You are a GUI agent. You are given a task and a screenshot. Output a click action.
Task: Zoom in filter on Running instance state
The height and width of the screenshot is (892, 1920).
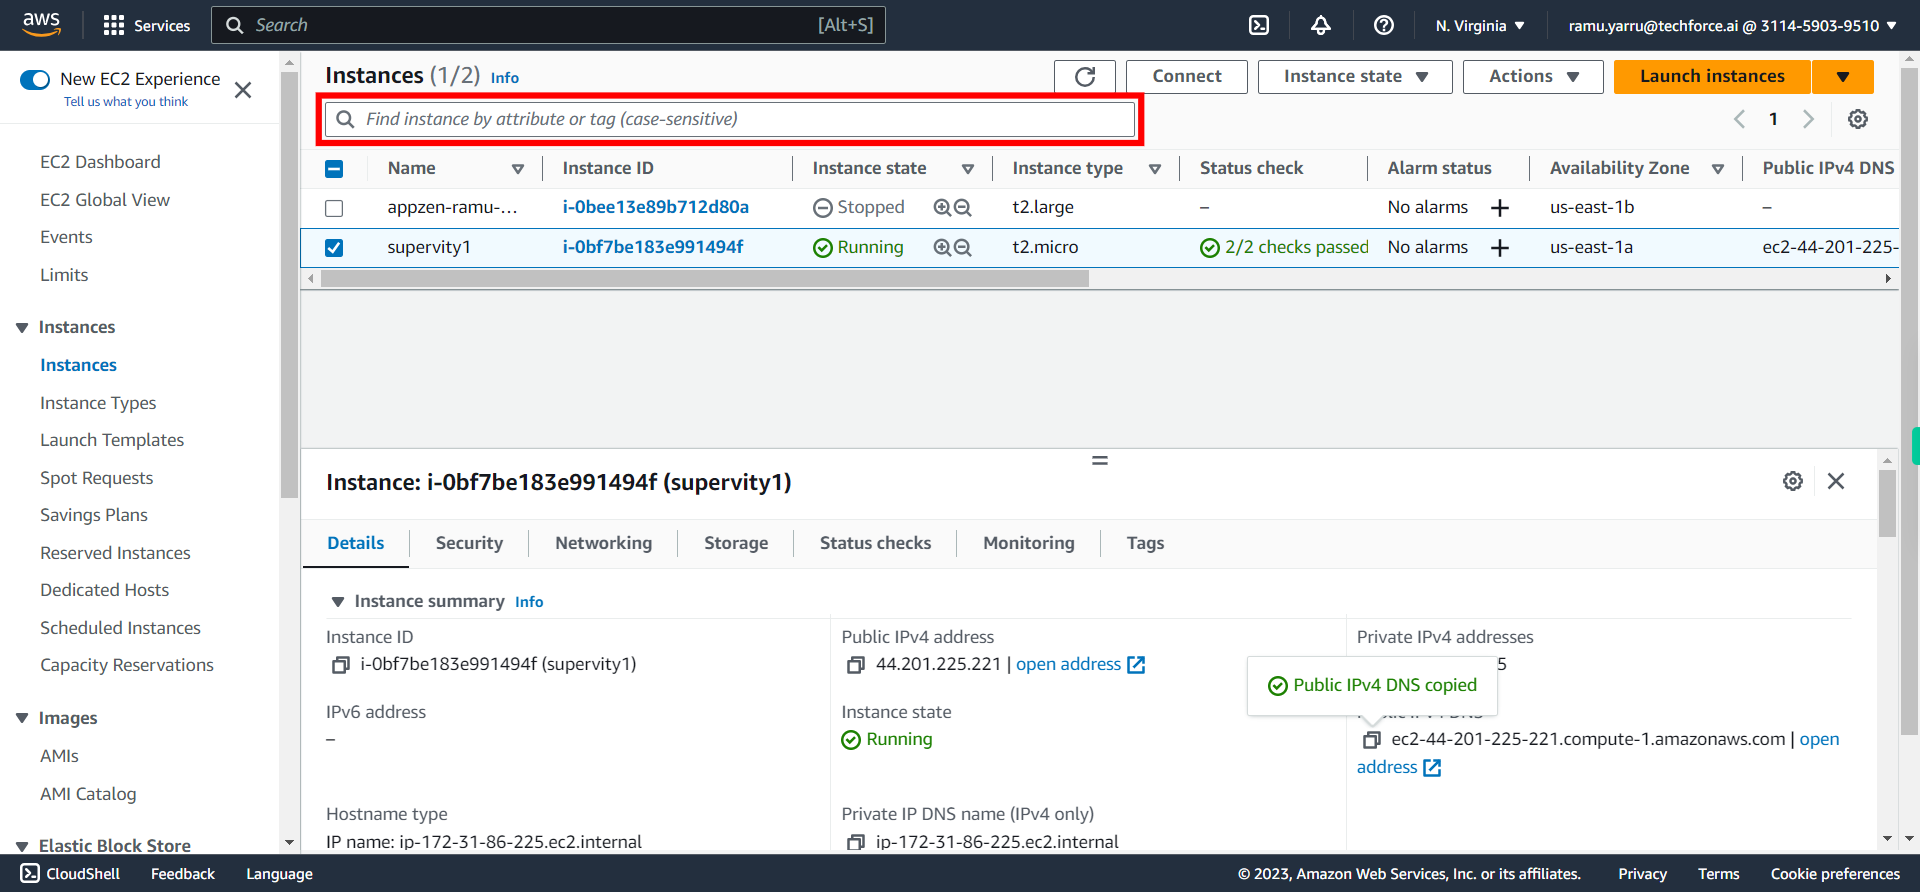(x=942, y=247)
